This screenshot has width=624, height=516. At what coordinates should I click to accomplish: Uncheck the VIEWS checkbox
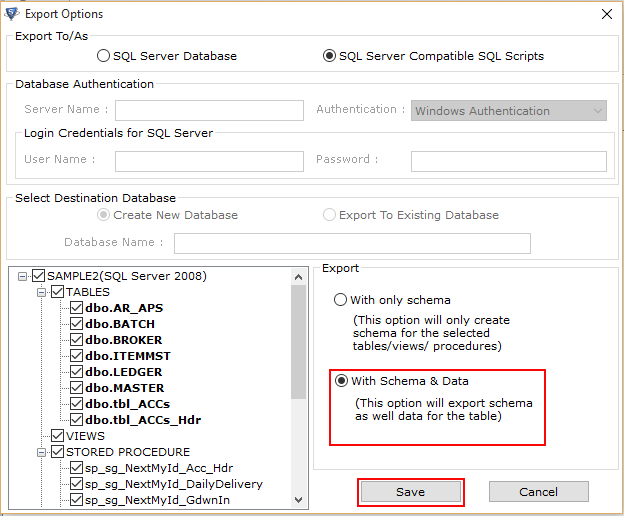pyautogui.click(x=58, y=436)
